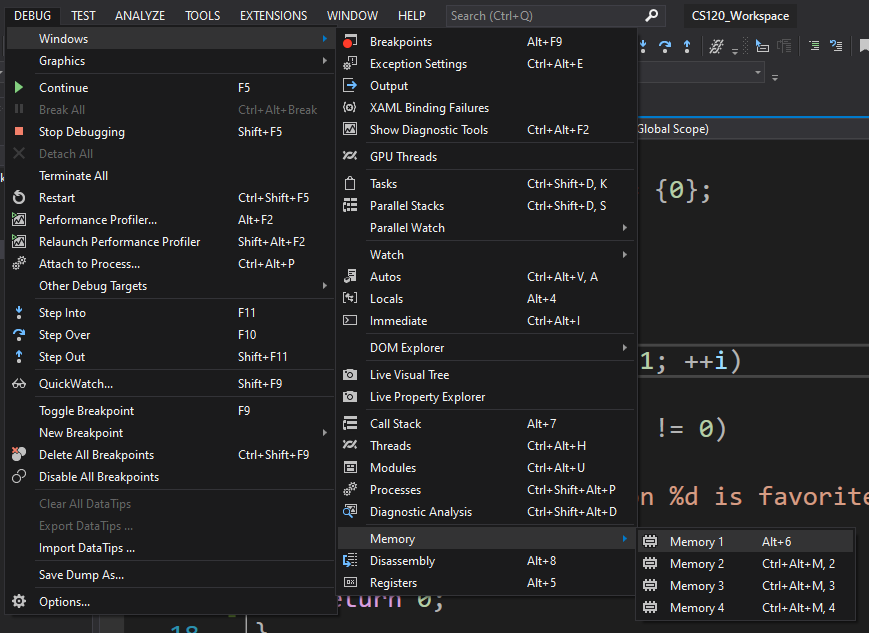
Task: Click the CS120_Workspace solution name
Action: point(740,16)
